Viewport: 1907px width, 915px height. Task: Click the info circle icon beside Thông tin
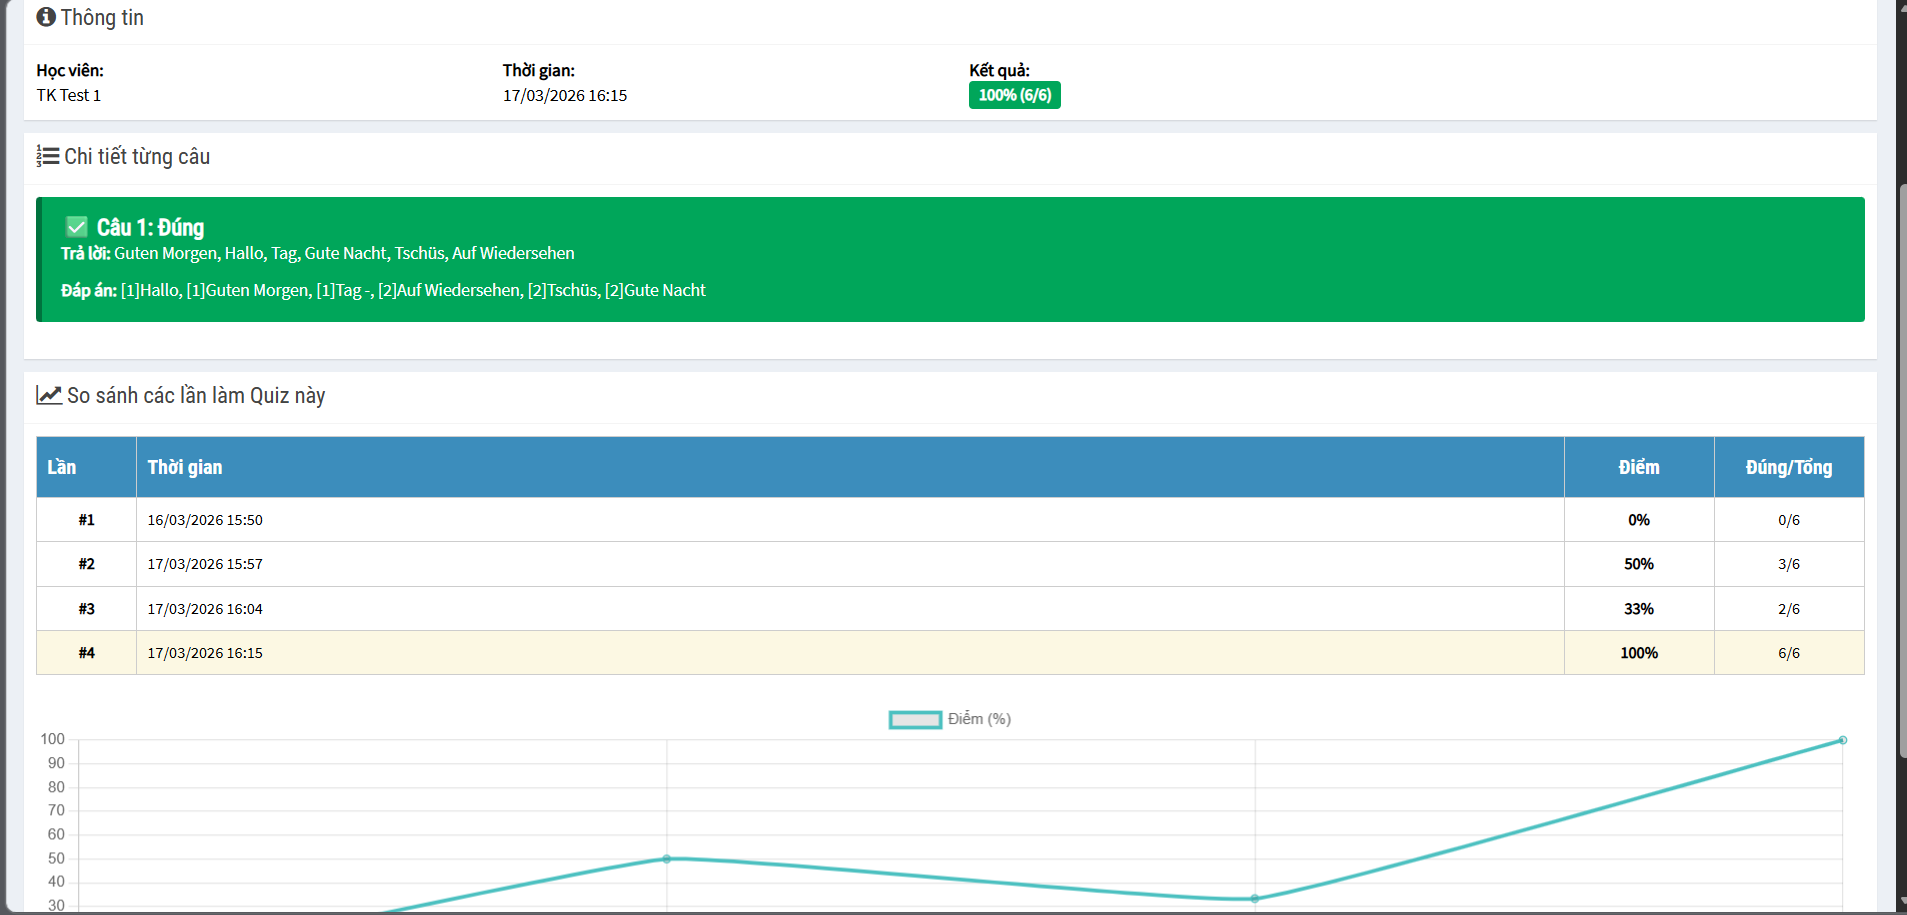[x=46, y=17]
